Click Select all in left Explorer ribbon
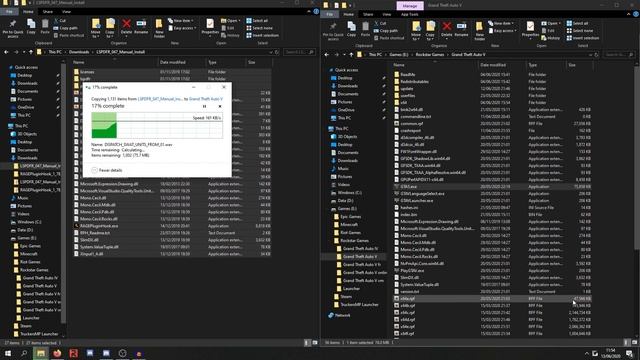Image resolution: width=640 pixels, height=360 pixels. [x=257, y=20]
